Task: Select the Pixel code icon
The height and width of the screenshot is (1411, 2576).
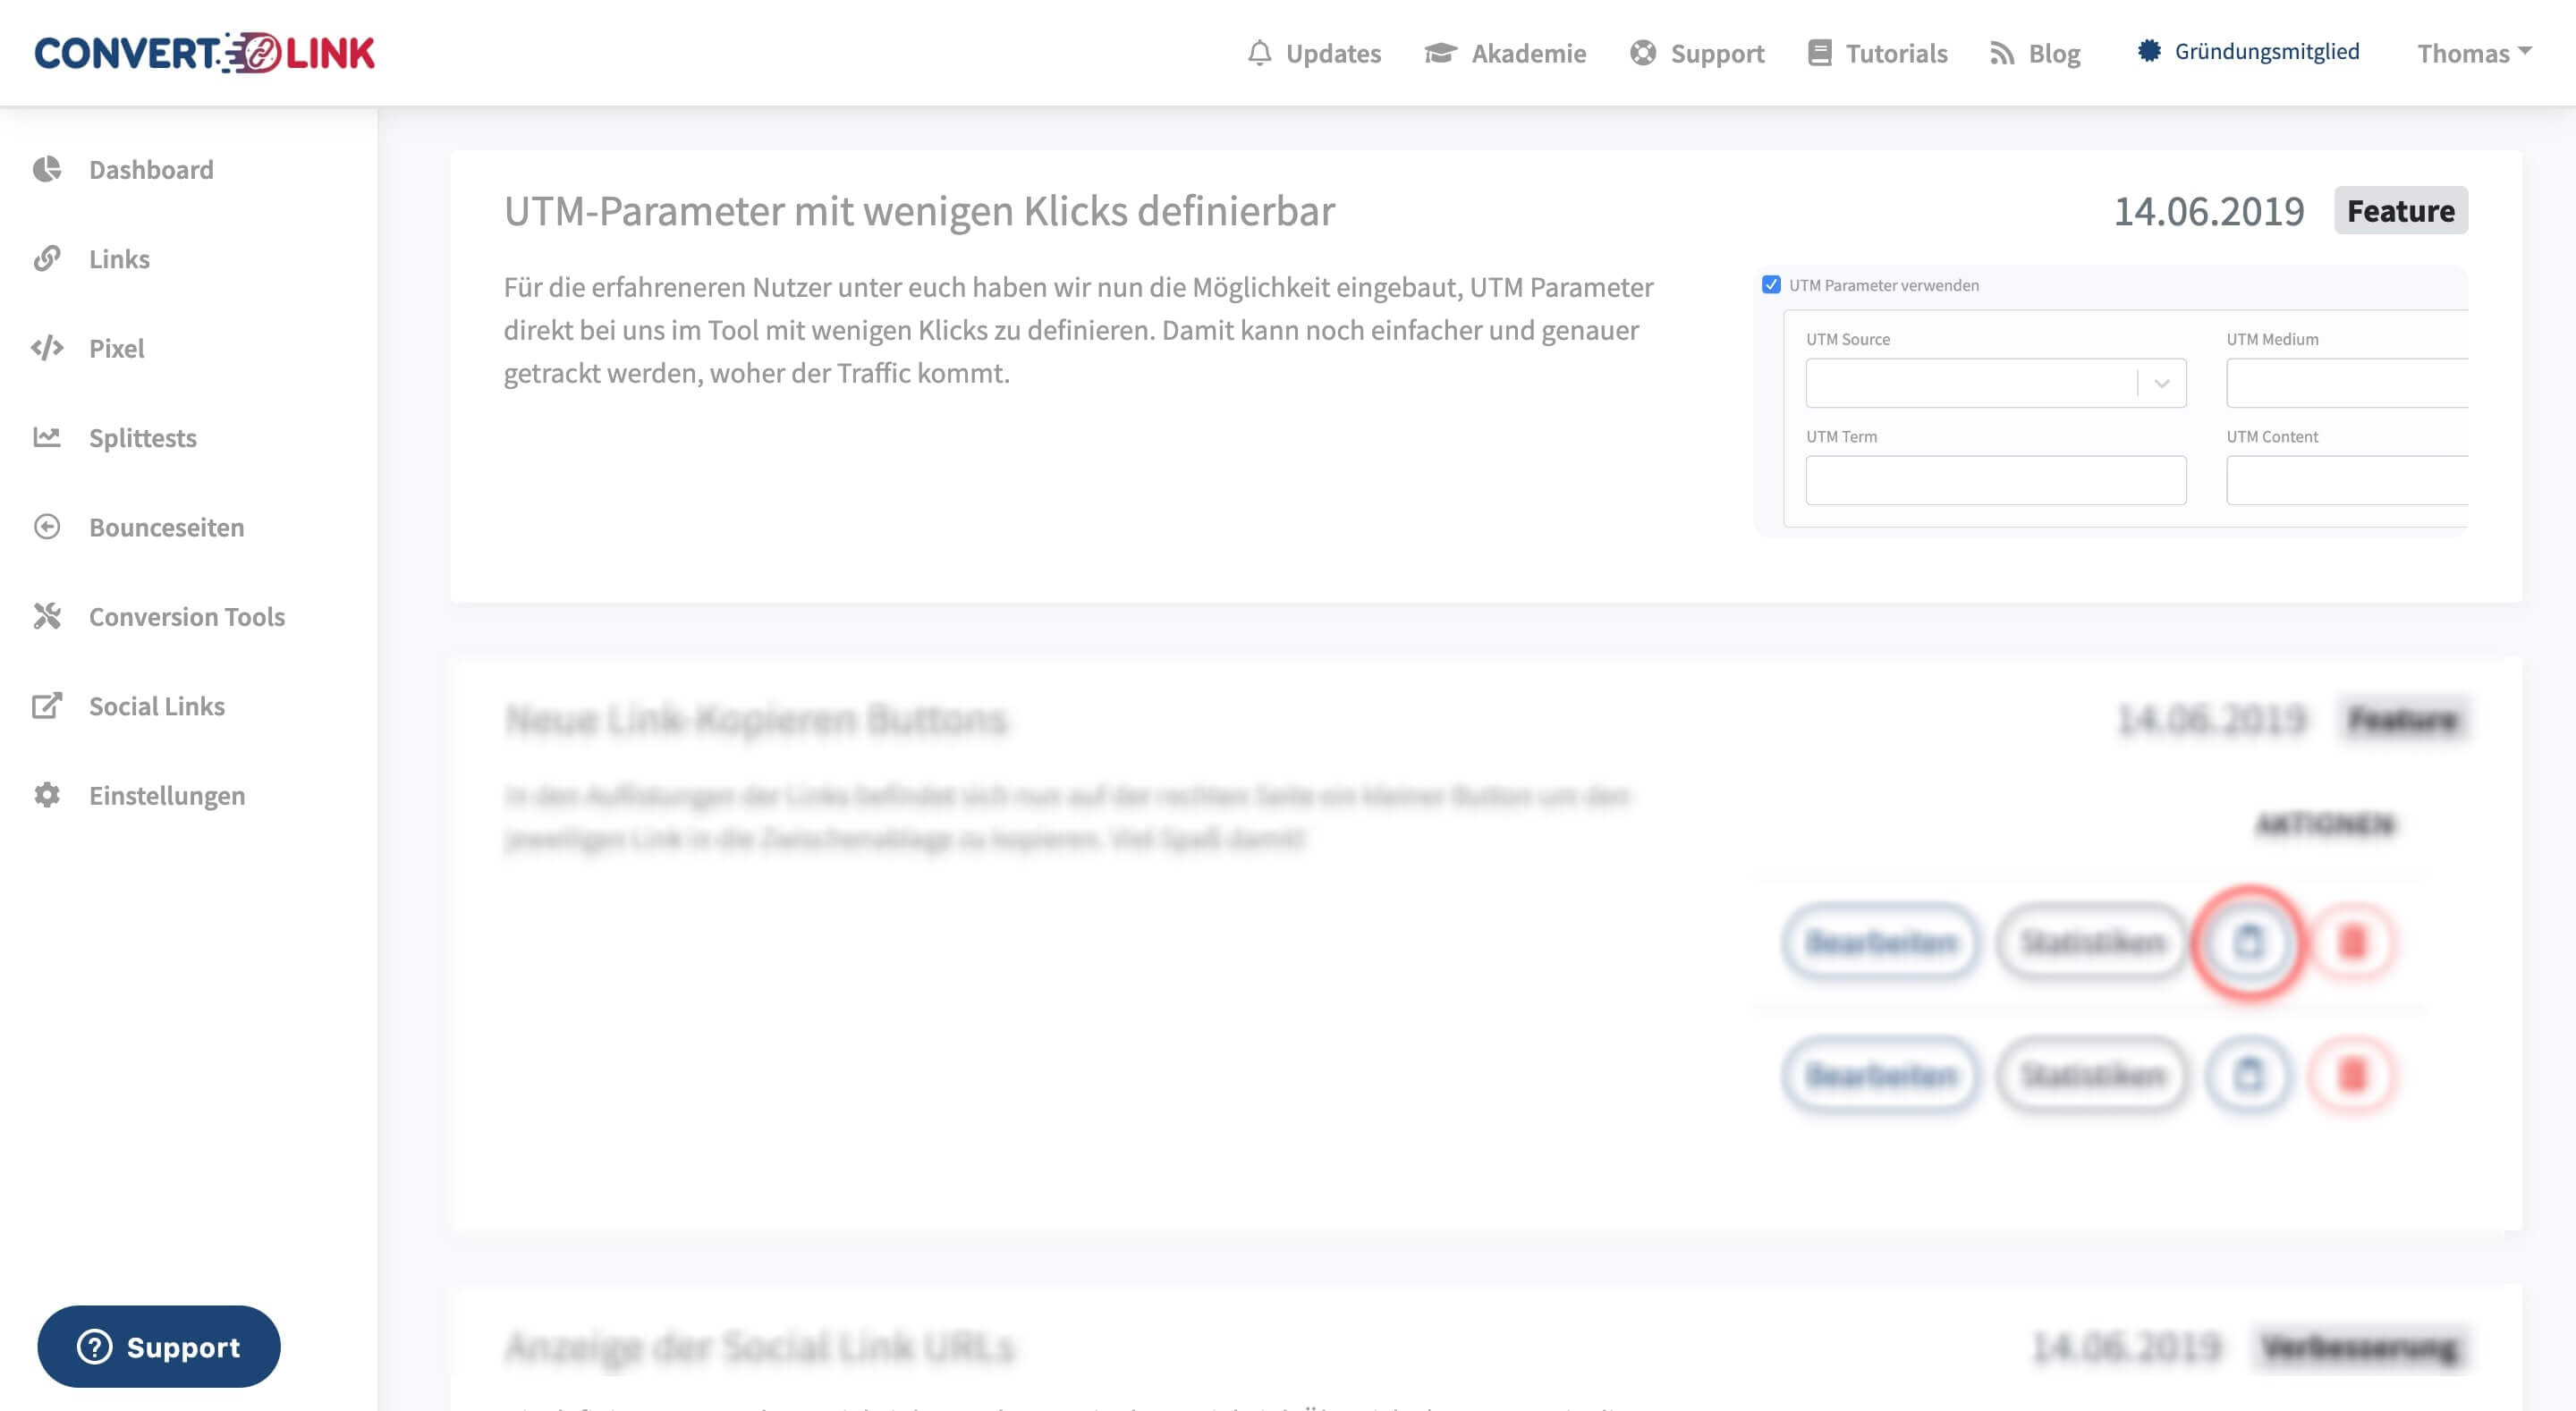Action: (x=47, y=348)
